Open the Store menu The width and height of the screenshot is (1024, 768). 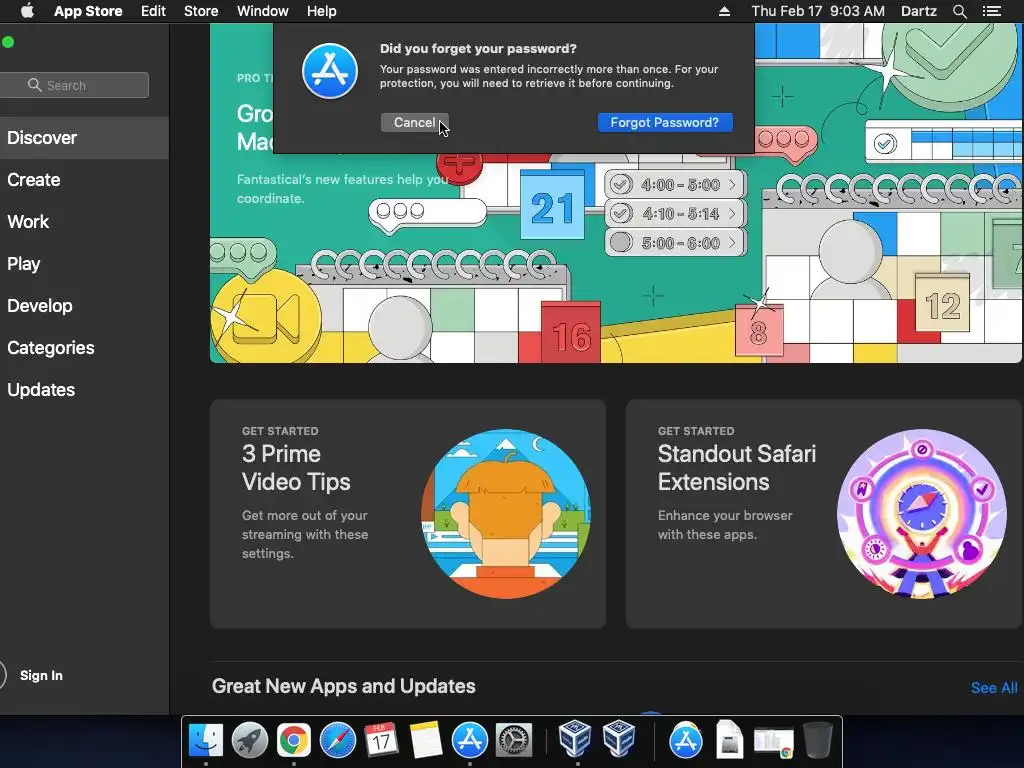201,11
